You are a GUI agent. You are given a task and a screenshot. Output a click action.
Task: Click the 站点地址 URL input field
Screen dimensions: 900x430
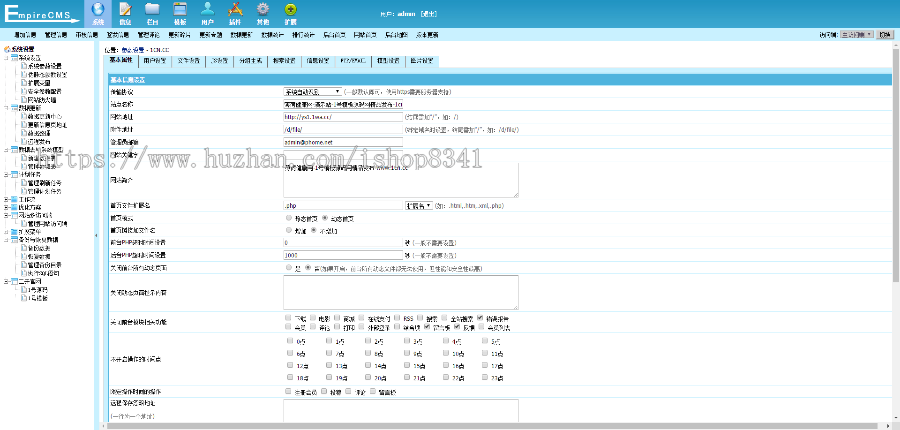click(341, 116)
